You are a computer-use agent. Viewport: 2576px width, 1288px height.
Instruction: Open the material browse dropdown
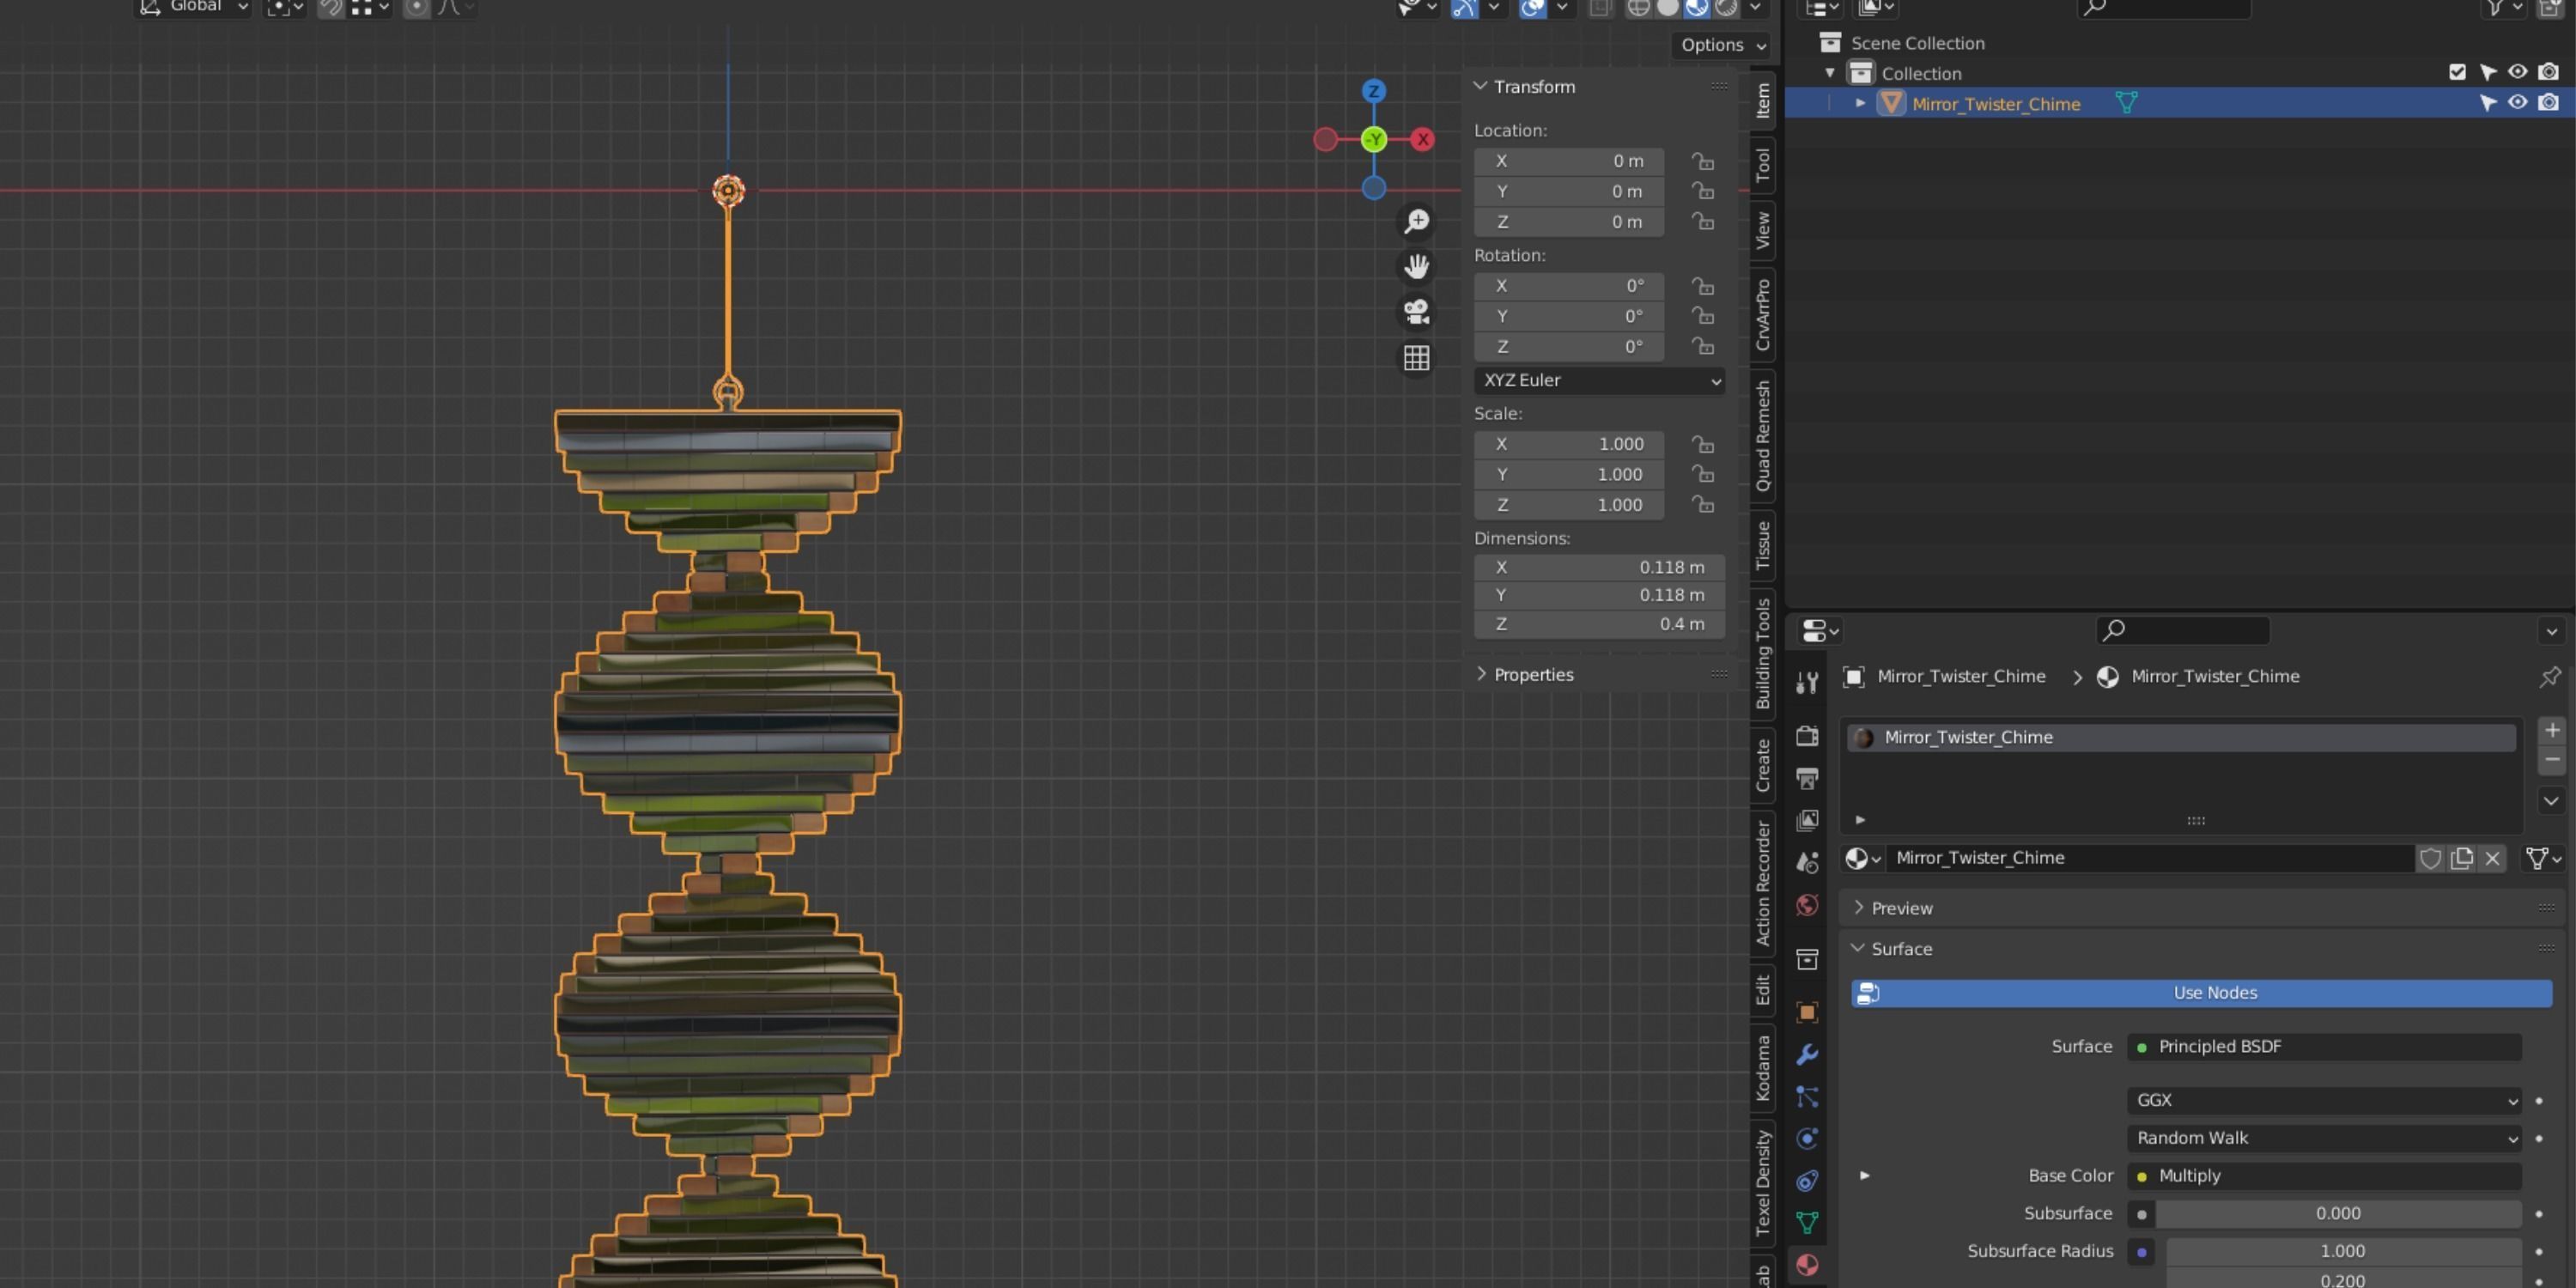1863,858
